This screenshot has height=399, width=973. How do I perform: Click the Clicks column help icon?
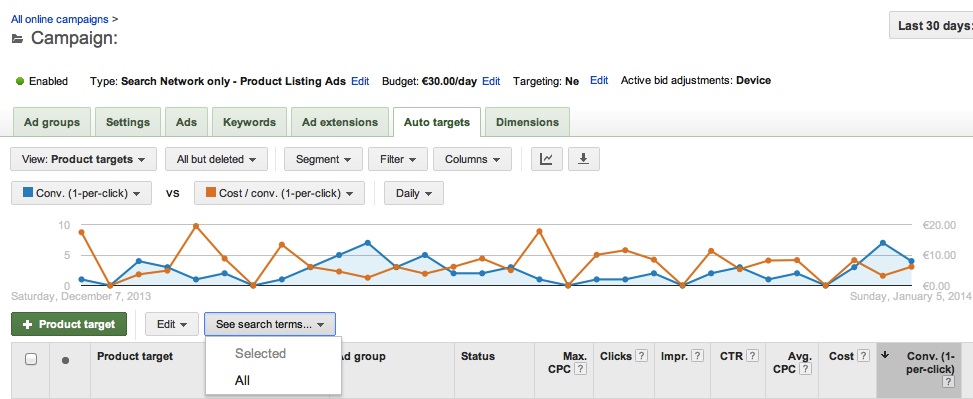[642, 356]
